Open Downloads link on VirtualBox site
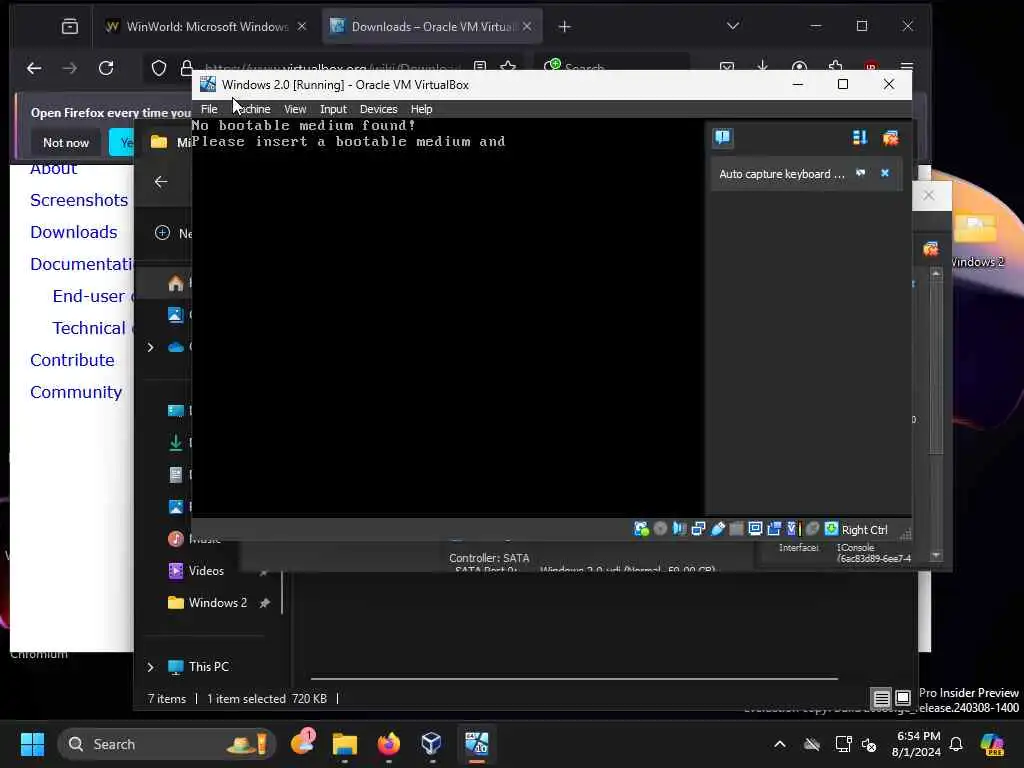The width and height of the screenshot is (1024, 768). 74,232
